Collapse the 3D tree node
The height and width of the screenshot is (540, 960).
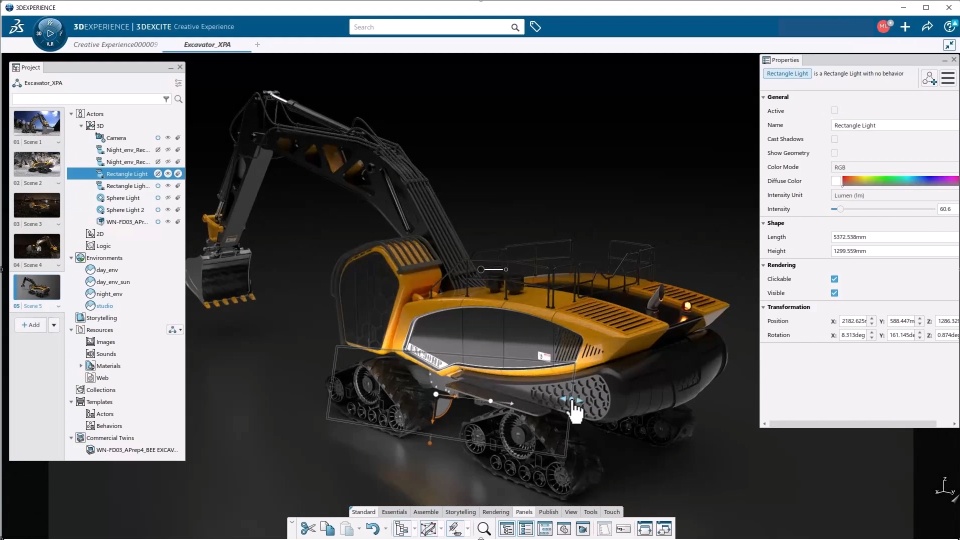point(81,126)
